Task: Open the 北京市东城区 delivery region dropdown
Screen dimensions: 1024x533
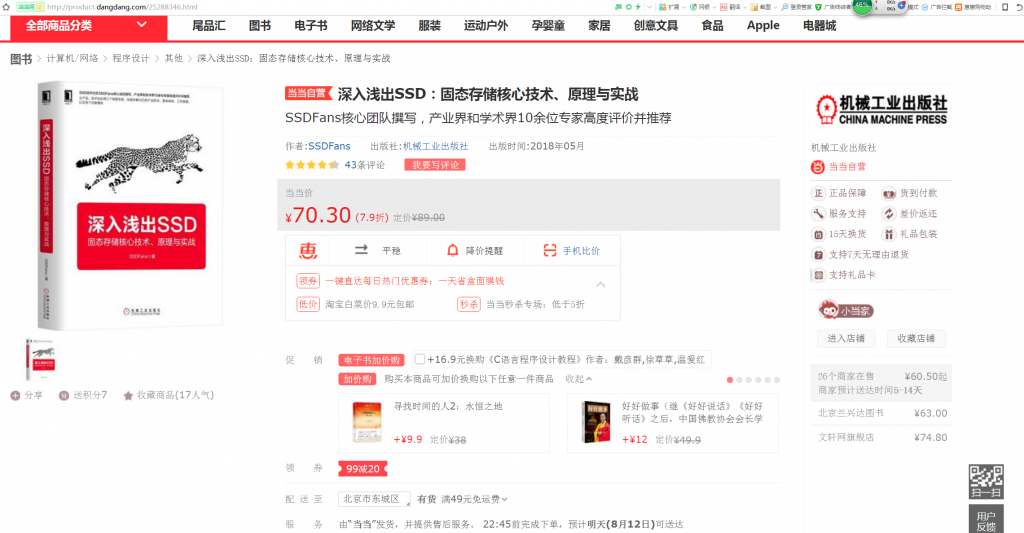Action: (374, 499)
